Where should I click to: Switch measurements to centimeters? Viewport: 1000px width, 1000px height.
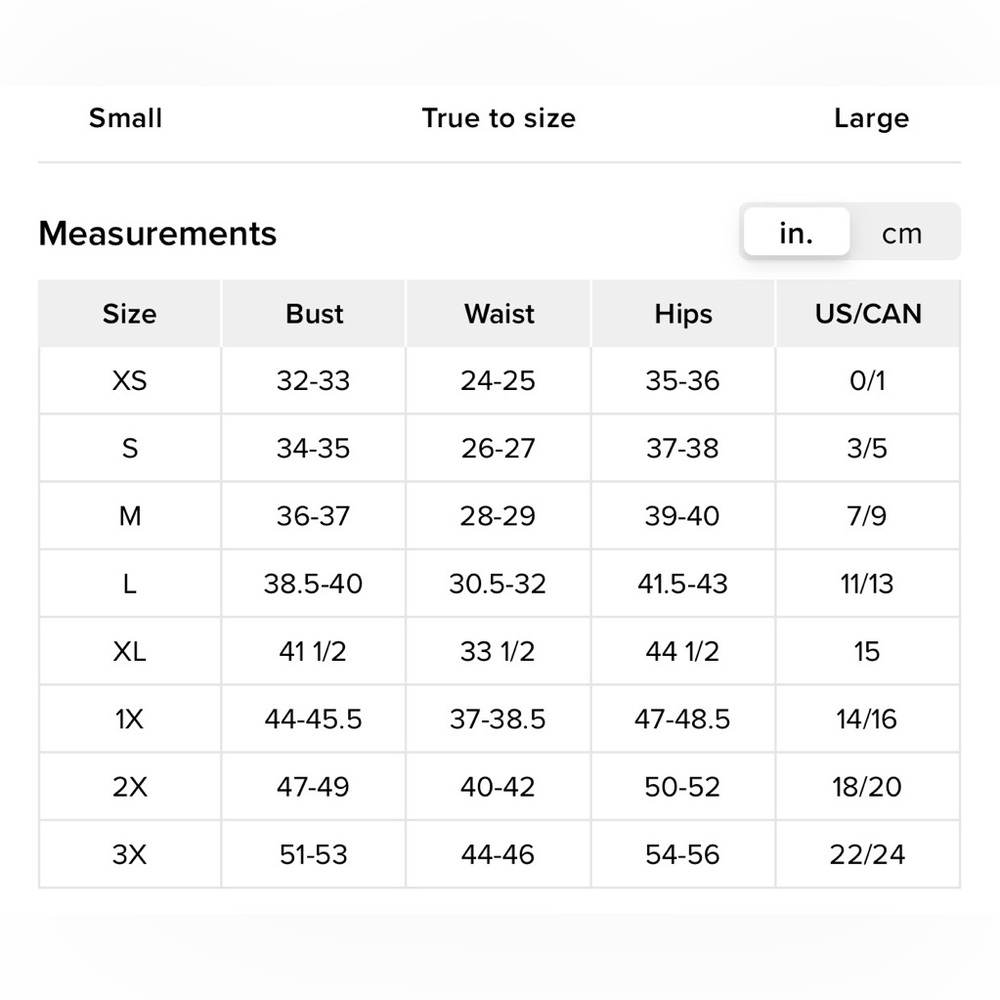click(x=902, y=234)
